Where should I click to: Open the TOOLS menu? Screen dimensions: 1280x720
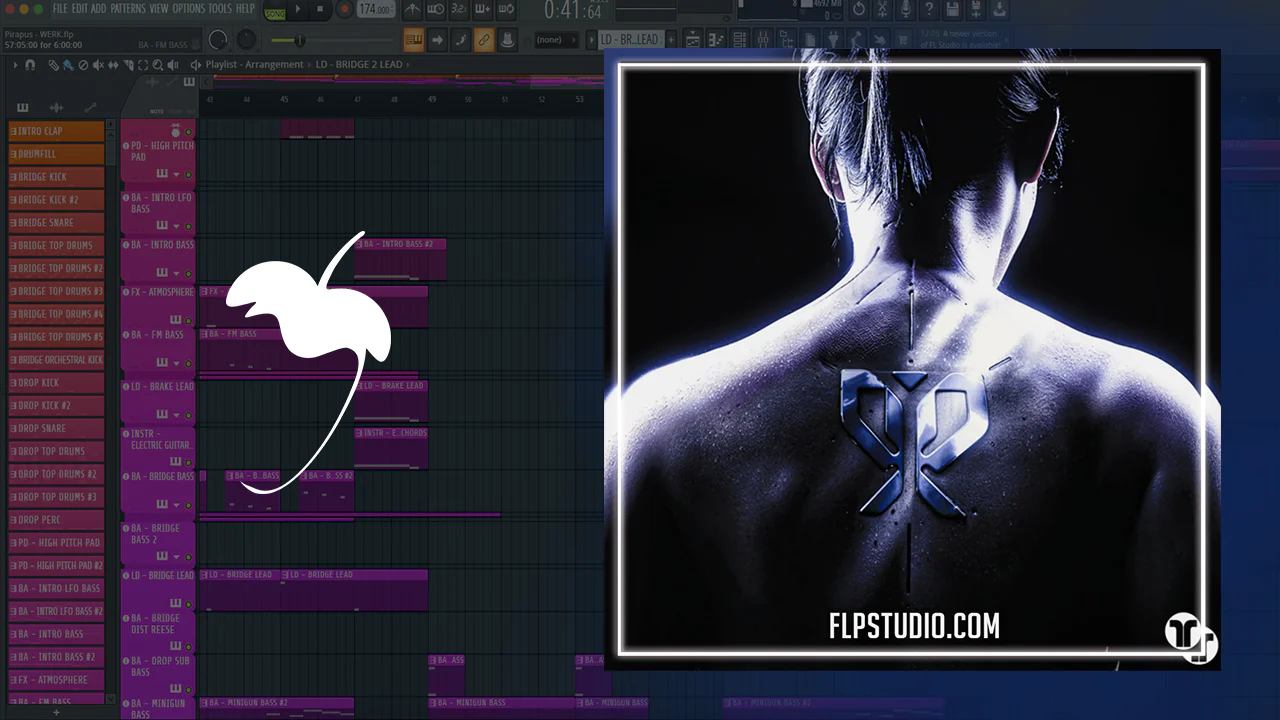click(220, 9)
